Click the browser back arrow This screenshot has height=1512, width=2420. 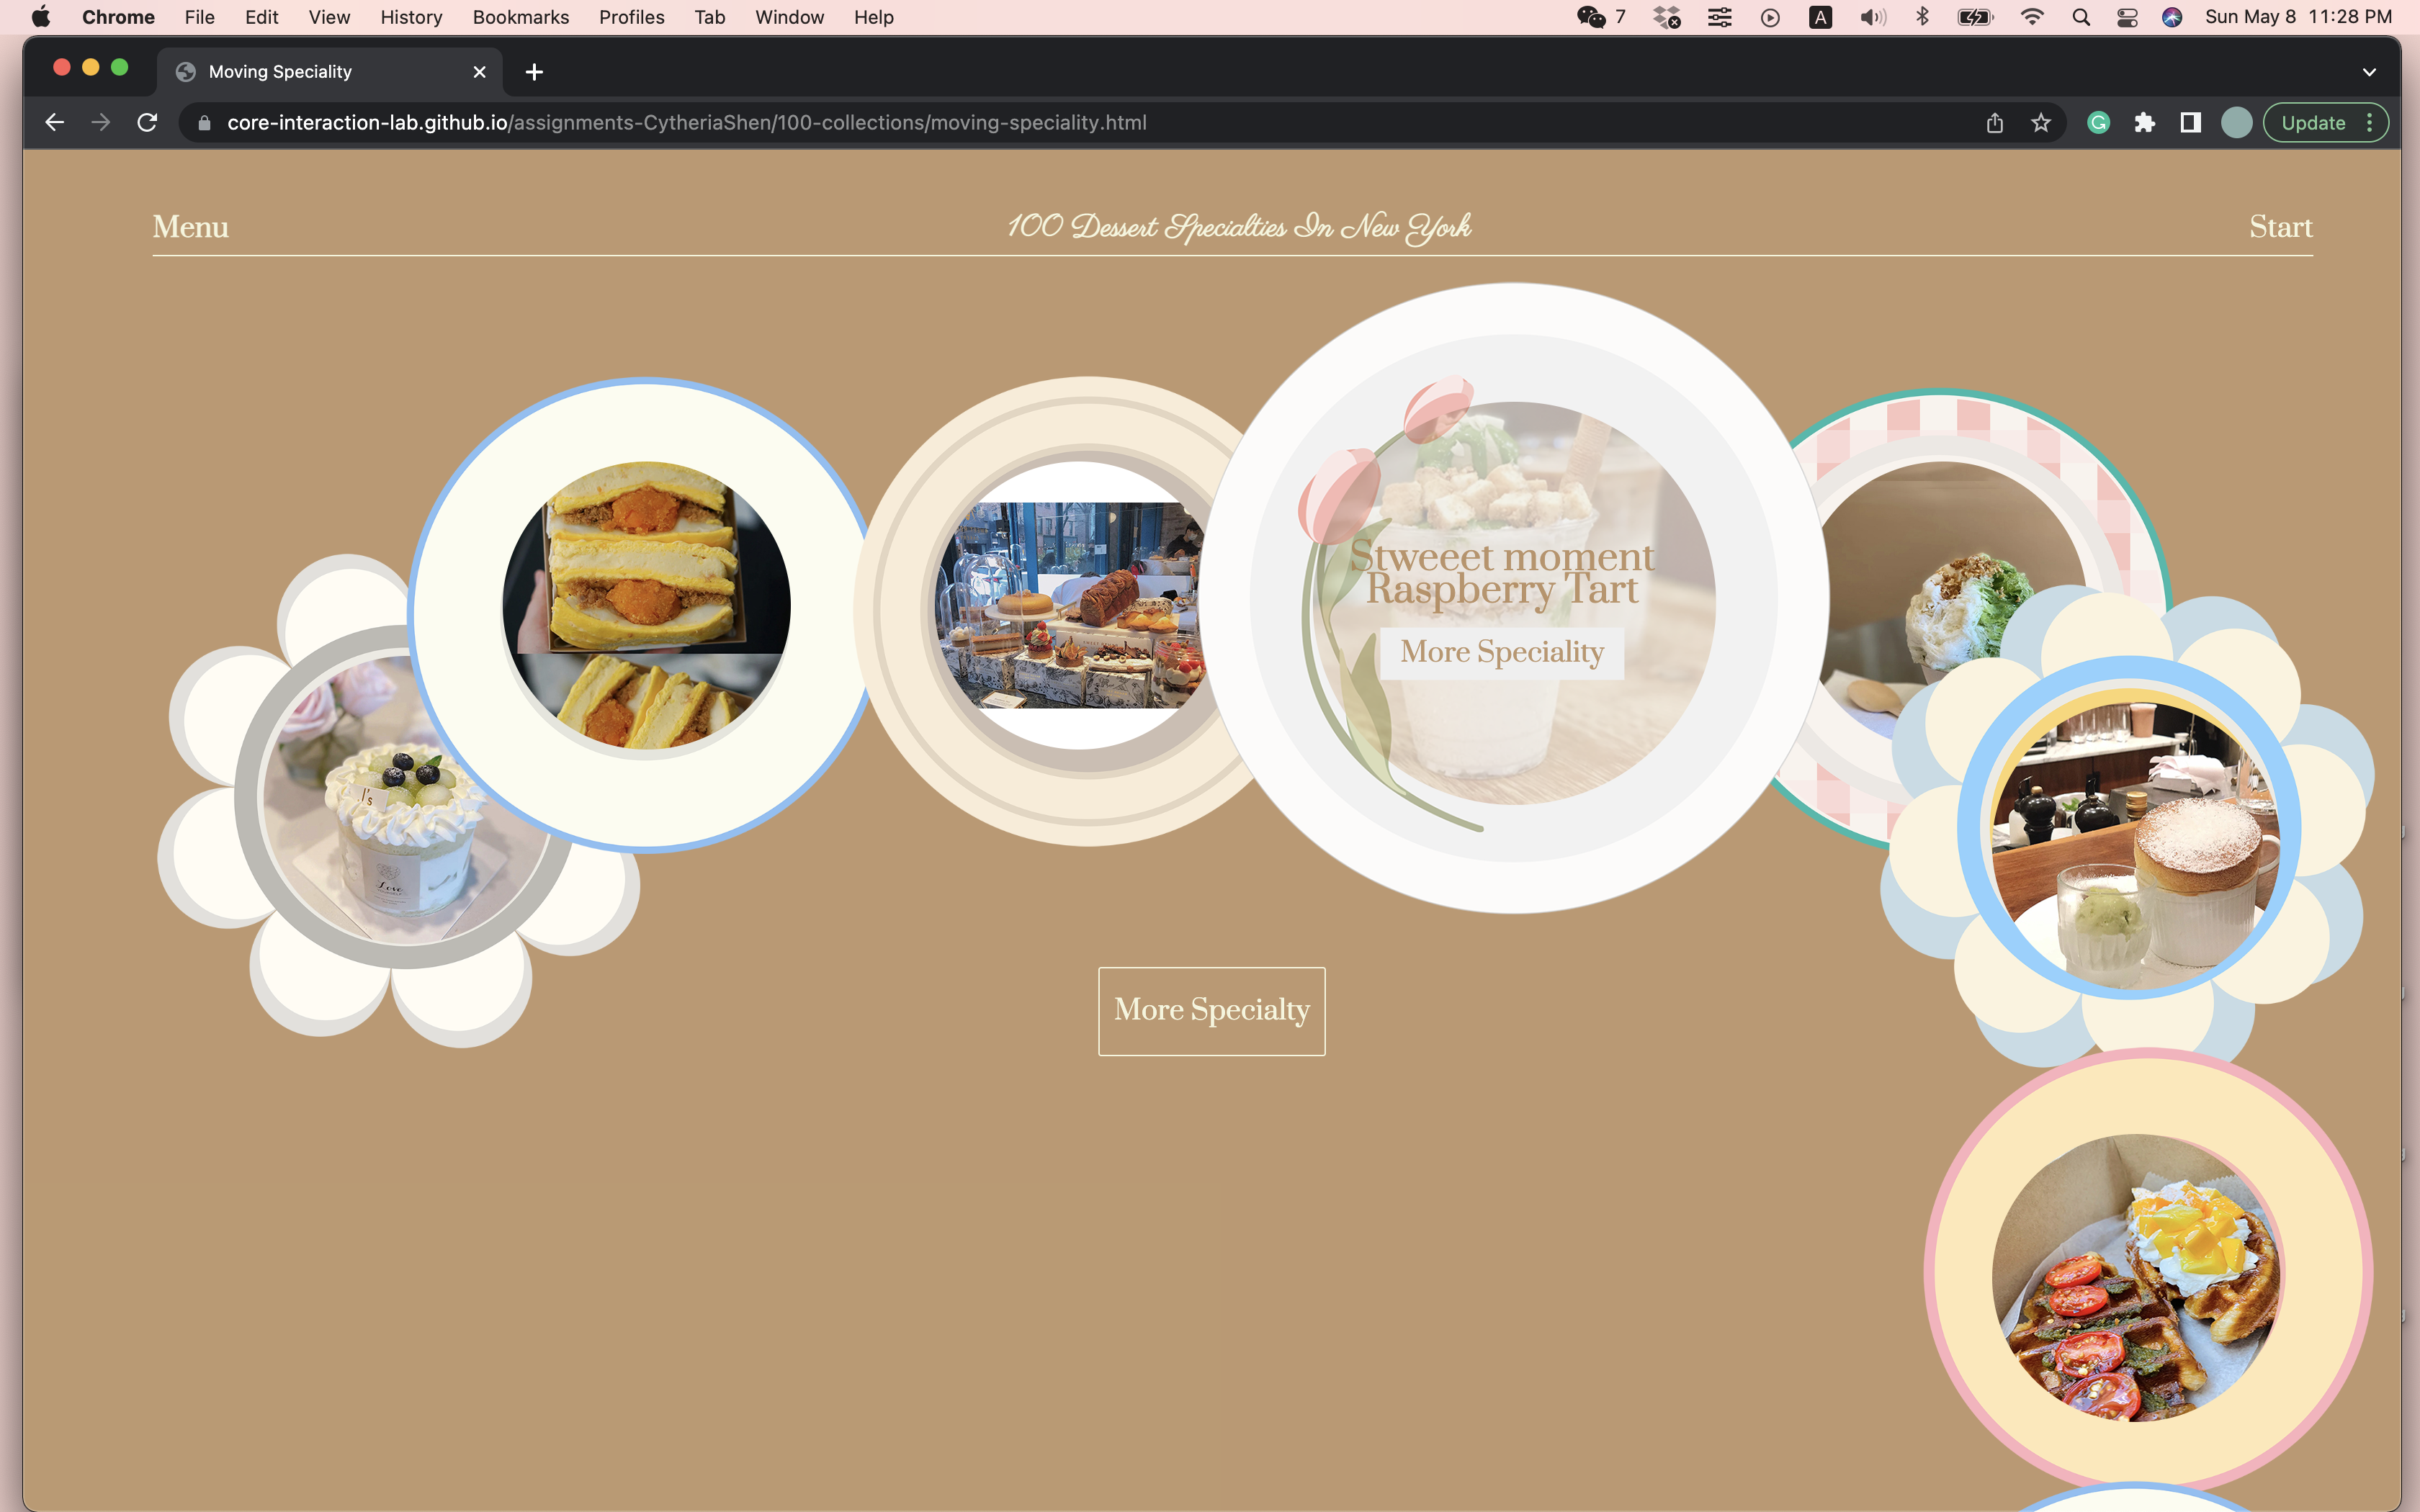(x=54, y=122)
